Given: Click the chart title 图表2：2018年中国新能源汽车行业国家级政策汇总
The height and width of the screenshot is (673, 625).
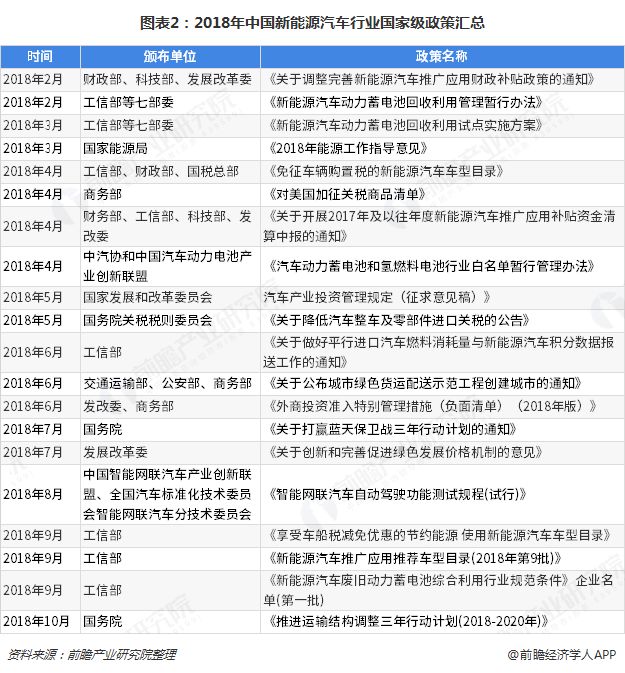Looking at the screenshot, I should coord(312,22).
